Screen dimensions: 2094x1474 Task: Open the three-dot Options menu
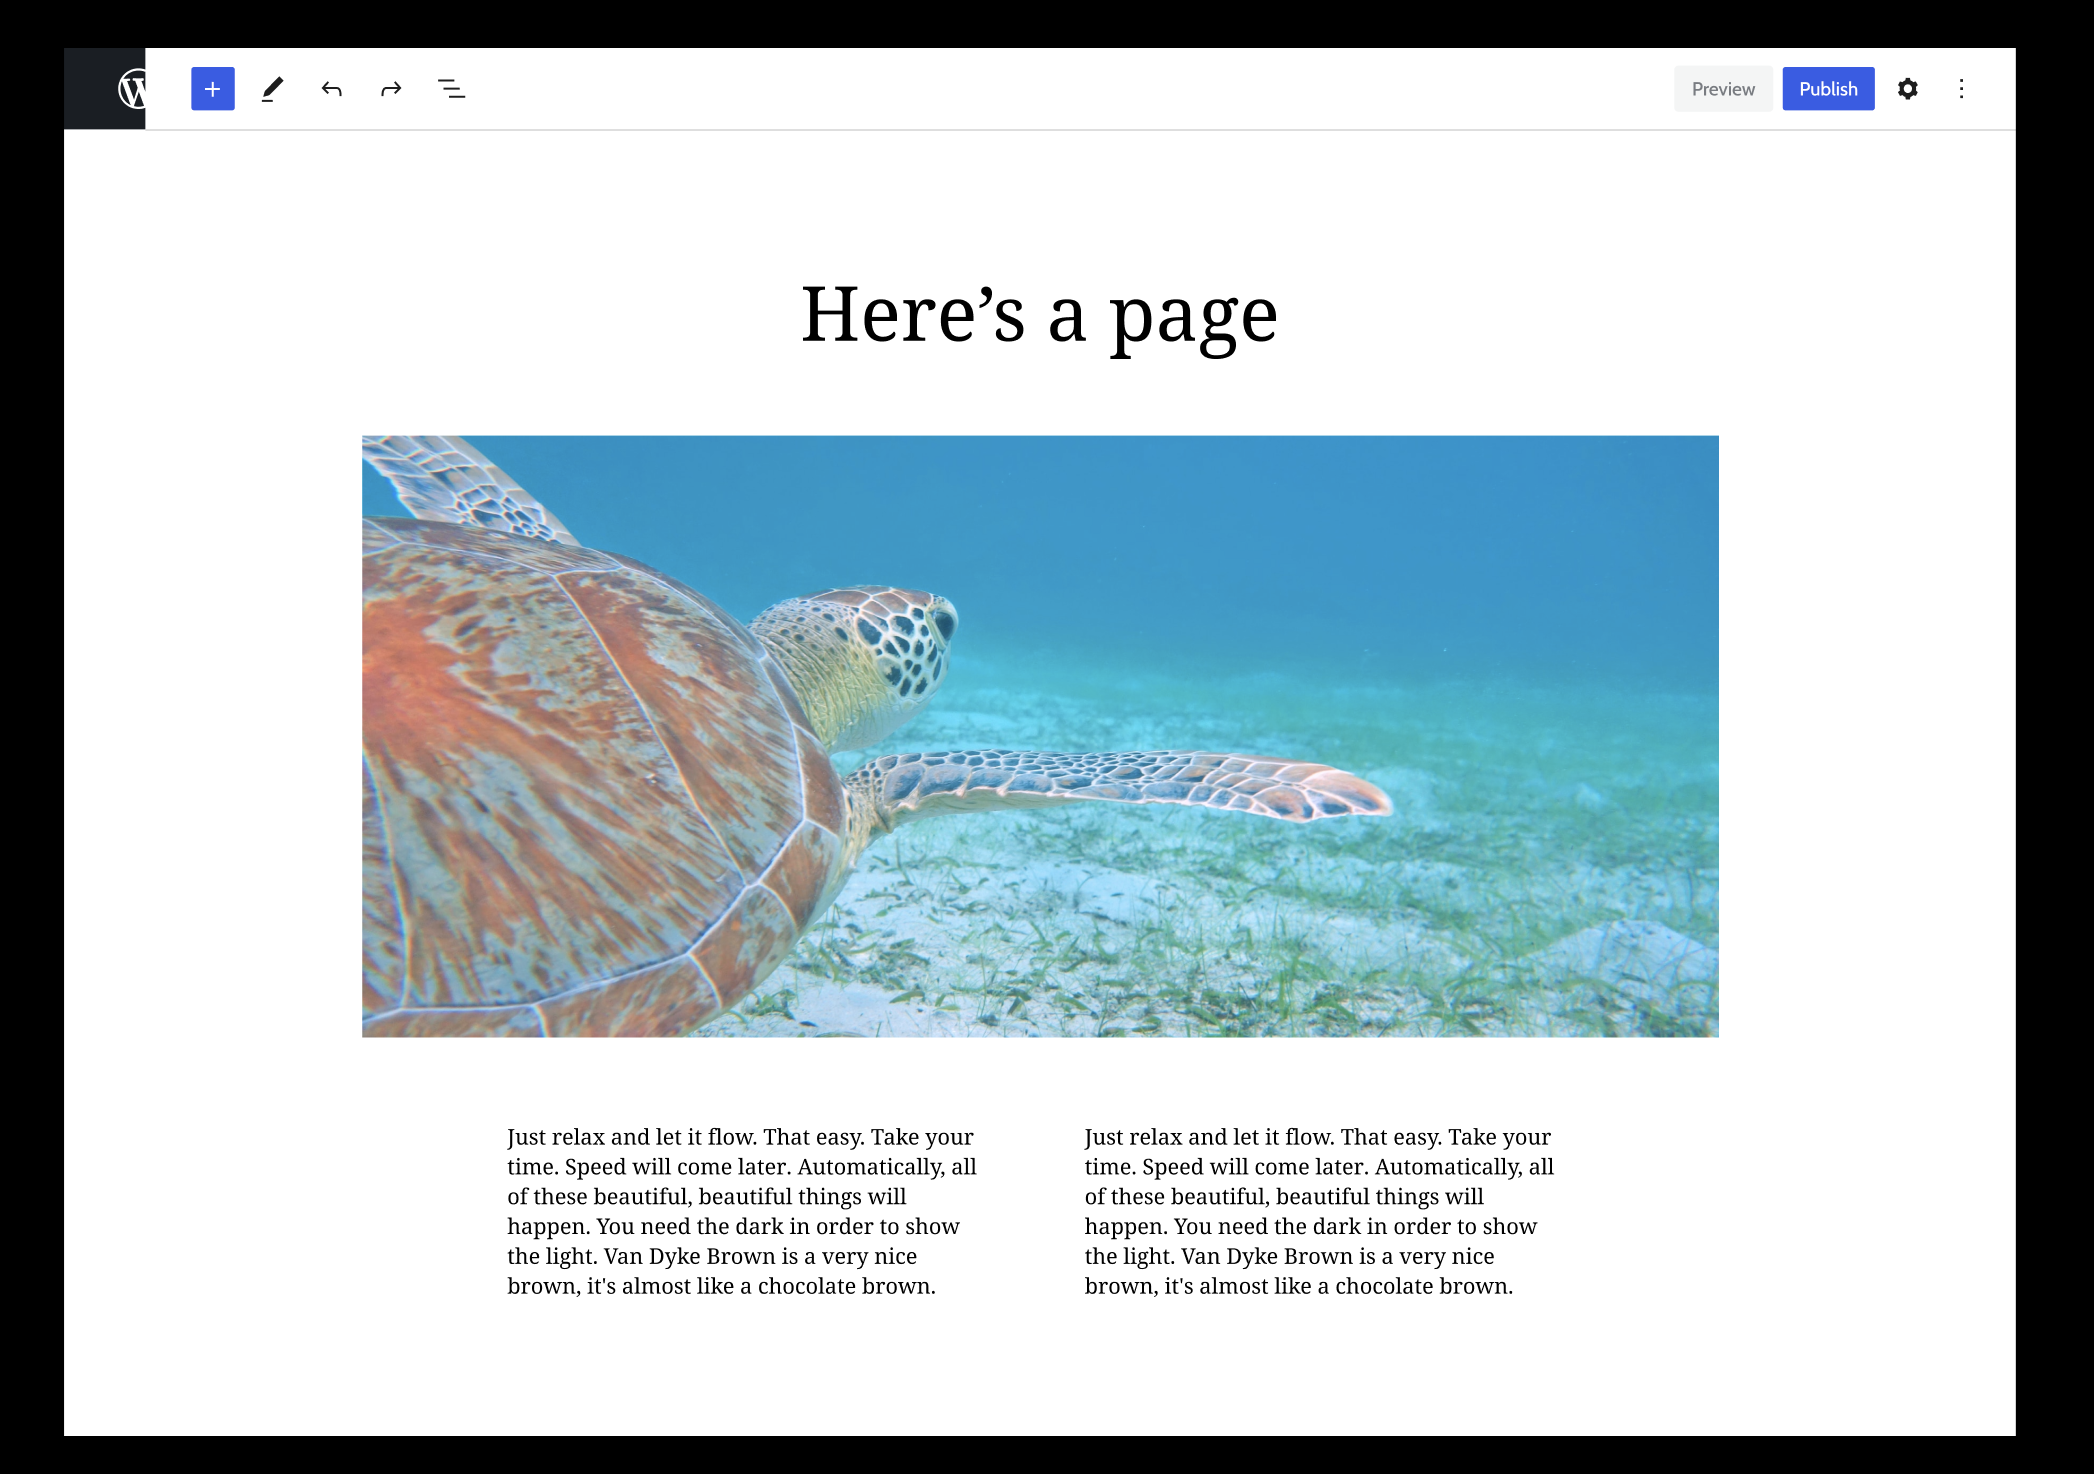(1961, 89)
